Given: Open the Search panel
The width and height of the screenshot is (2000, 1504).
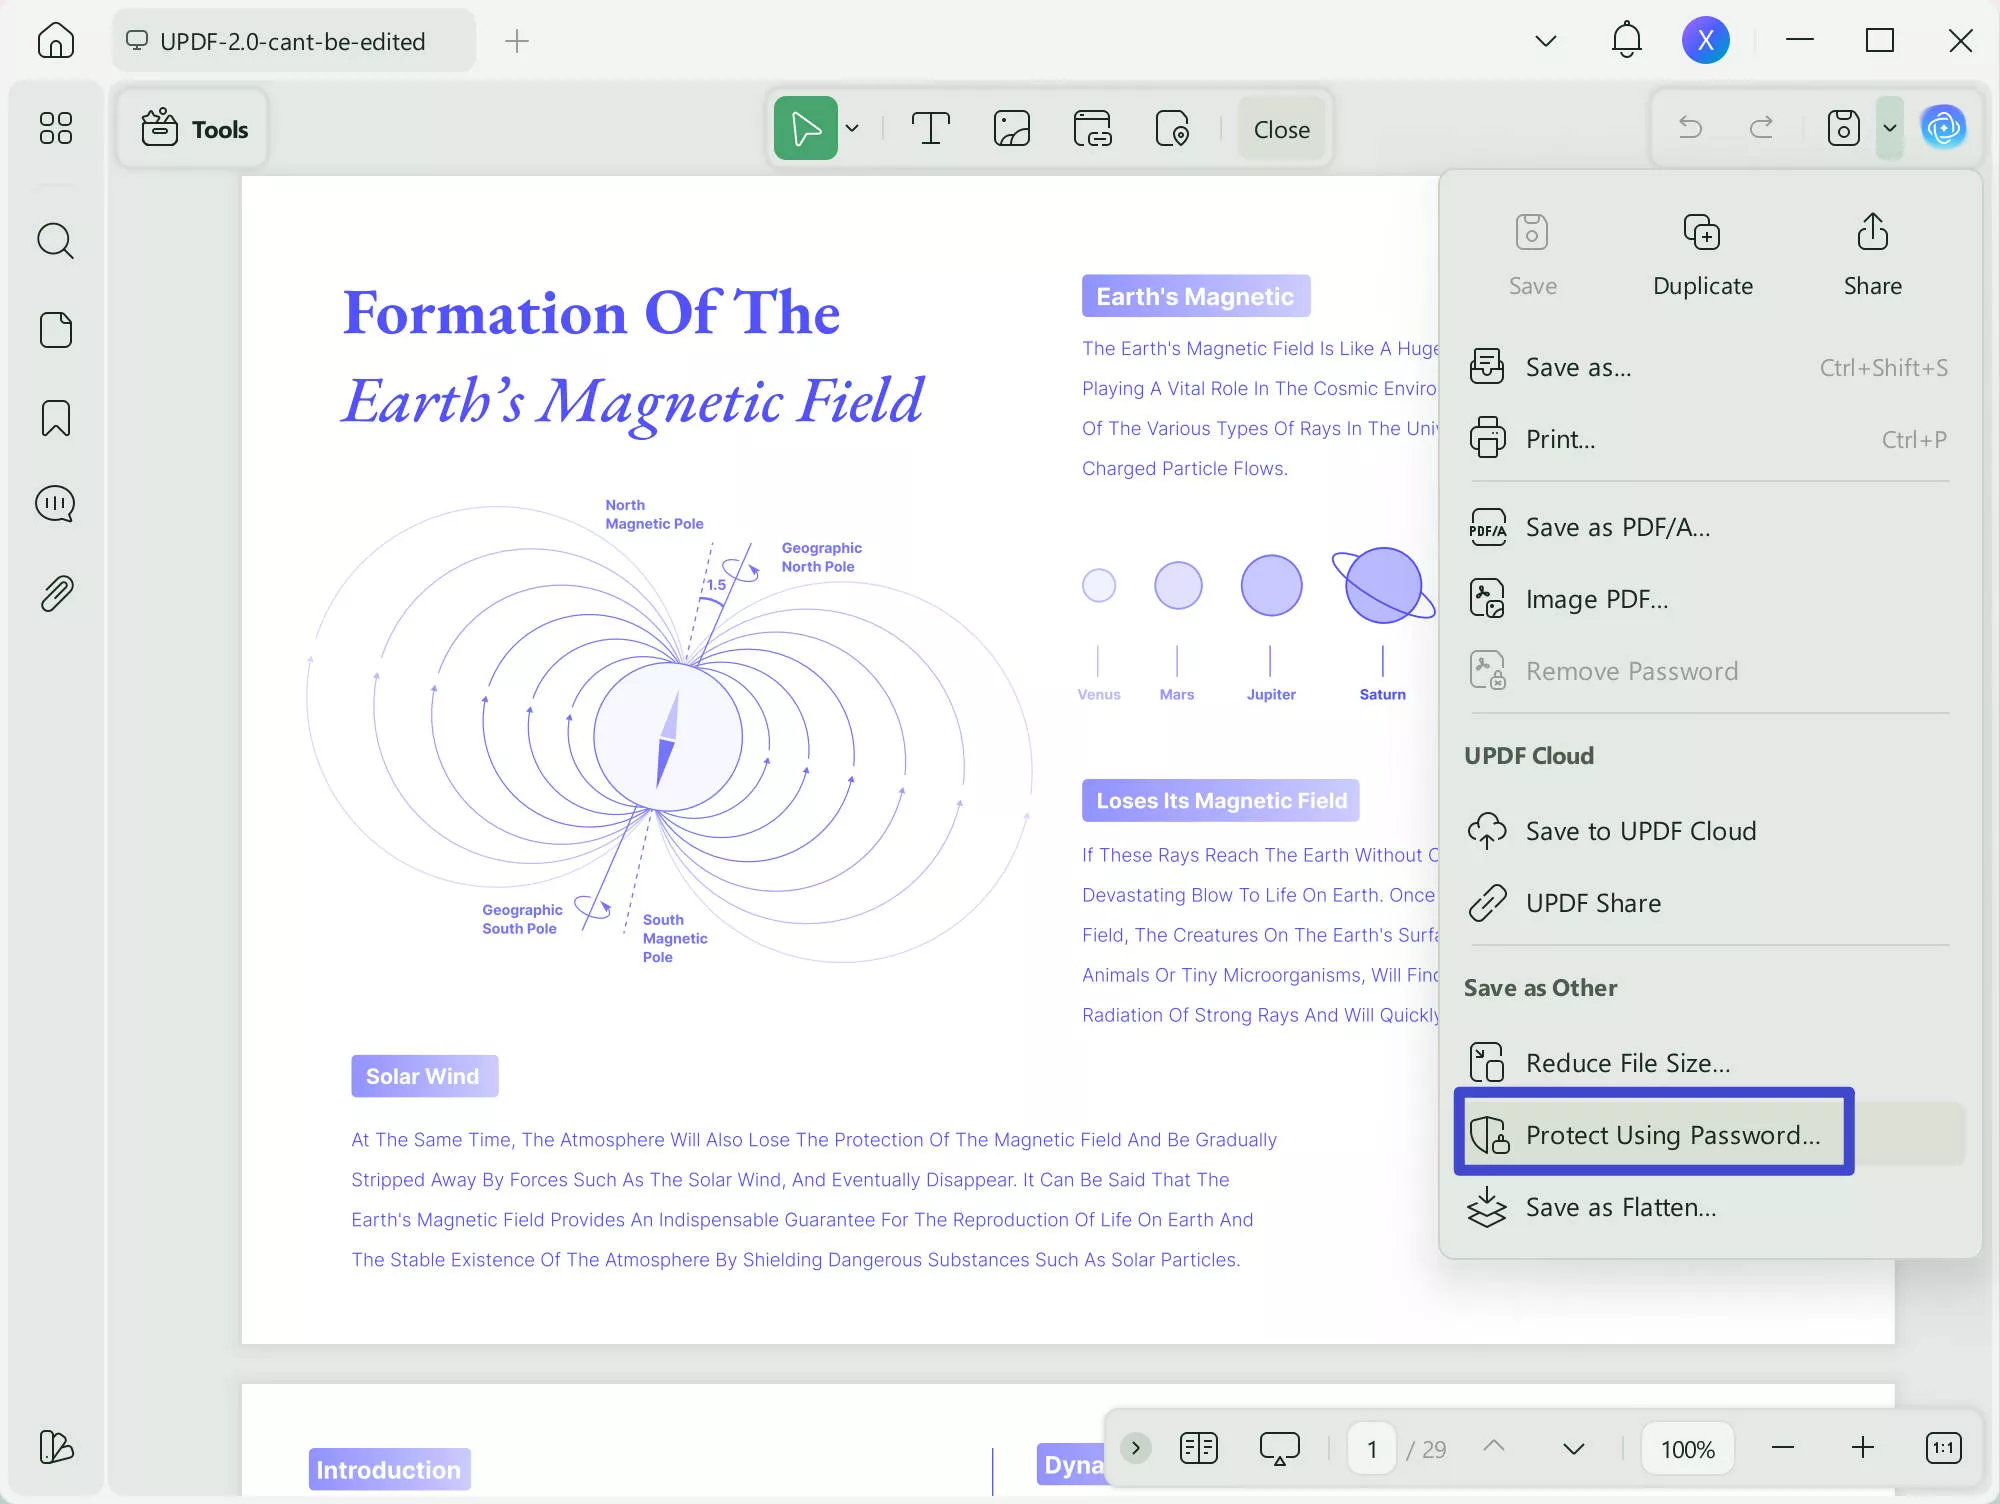Looking at the screenshot, I should click(x=55, y=240).
